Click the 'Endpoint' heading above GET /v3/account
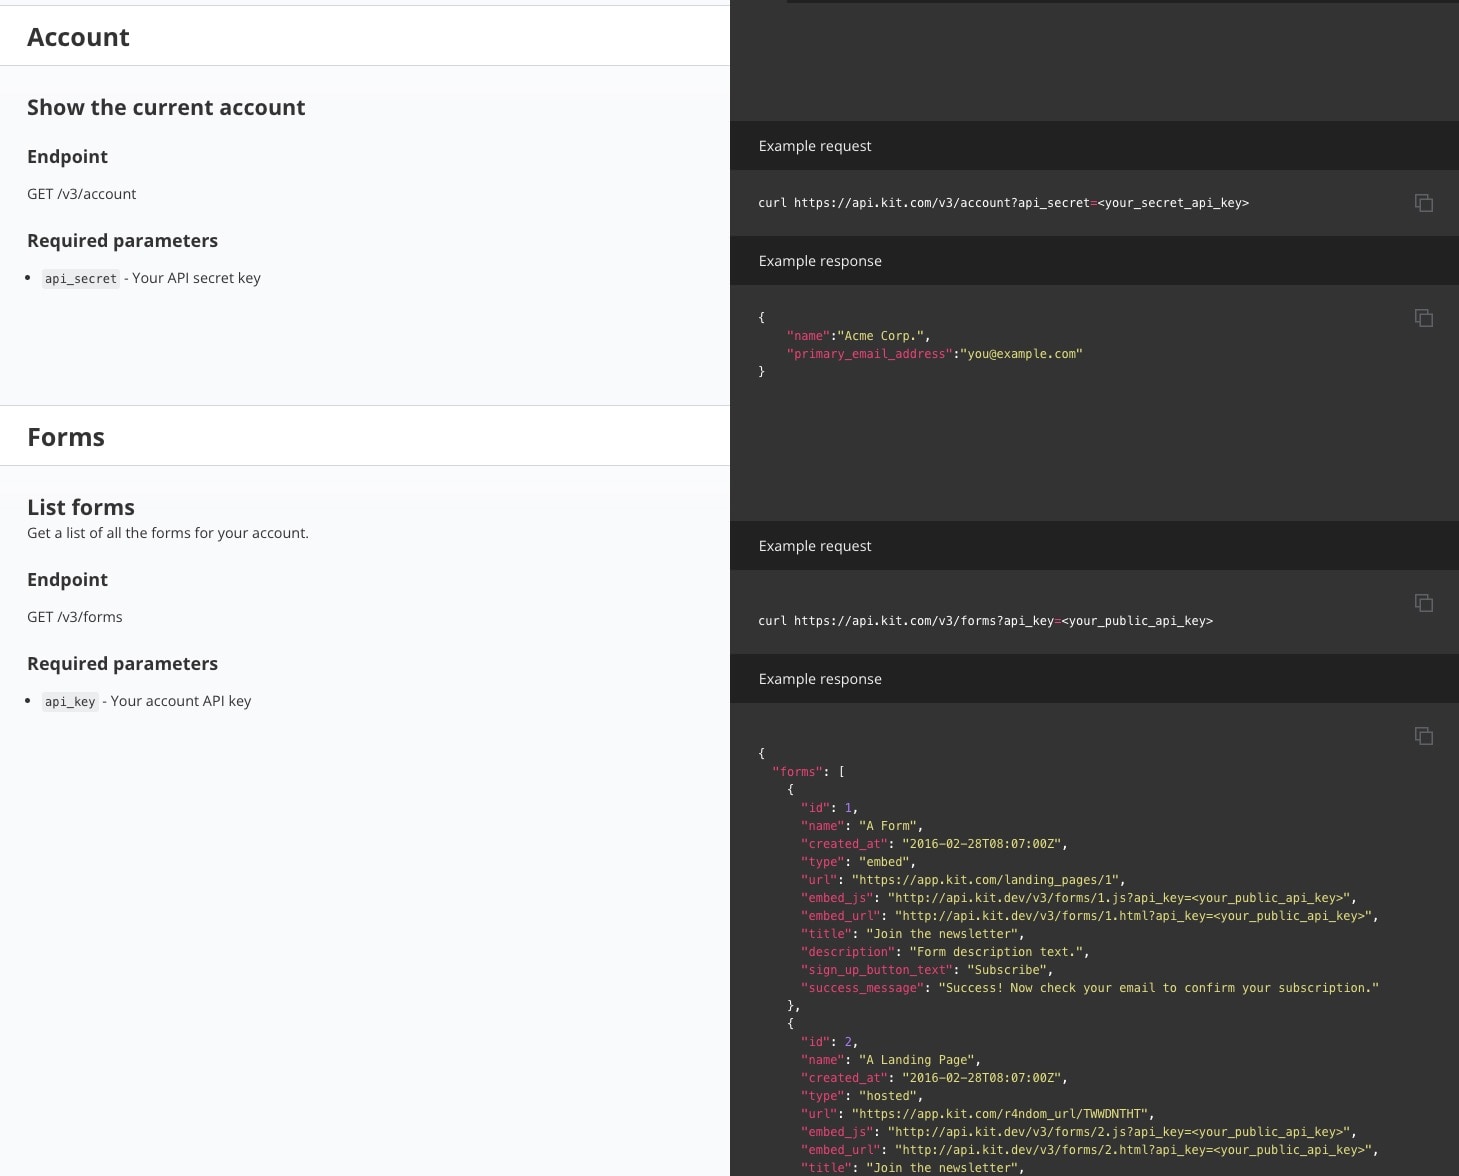The width and height of the screenshot is (1459, 1176). (x=67, y=157)
